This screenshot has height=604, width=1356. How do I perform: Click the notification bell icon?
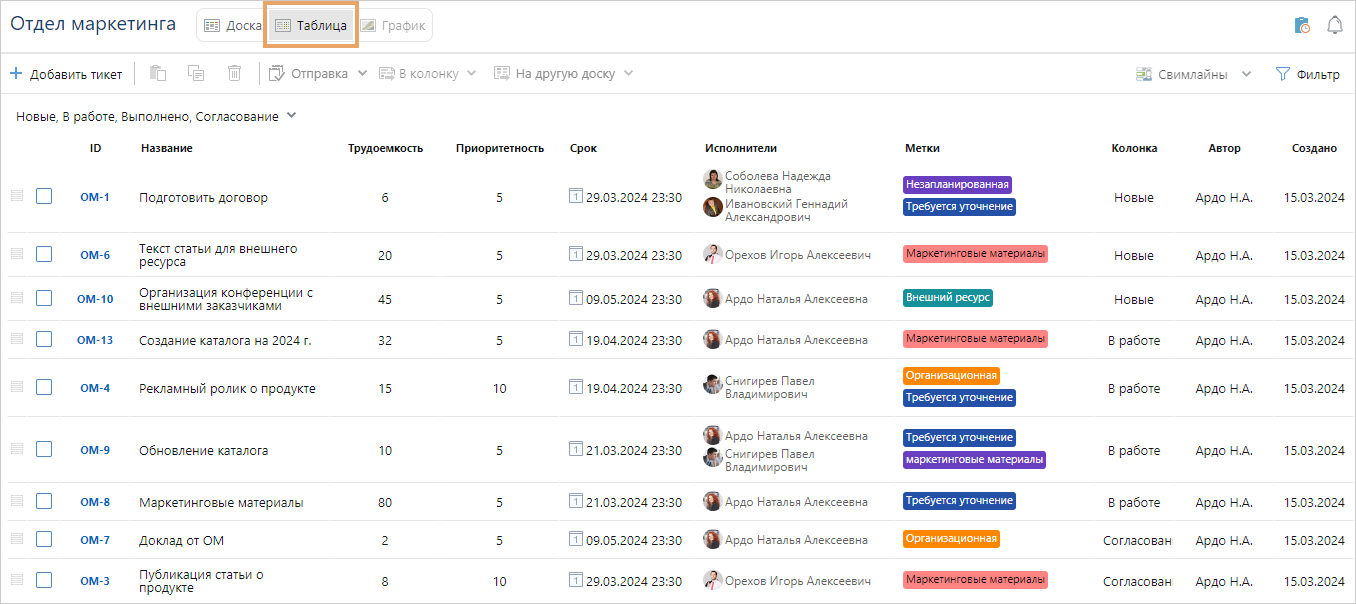click(1334, 25)
